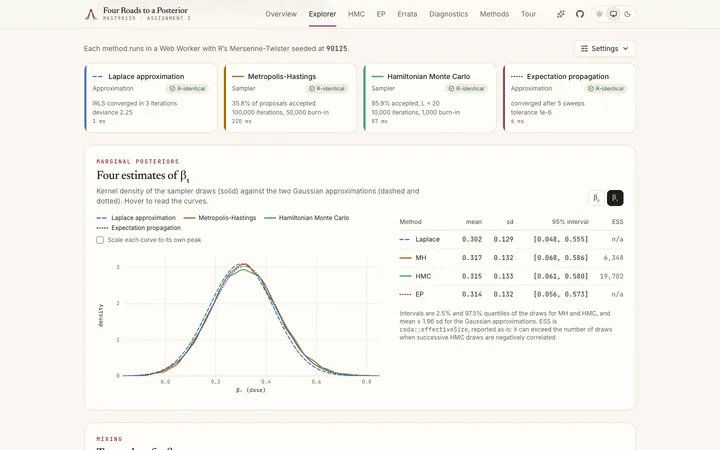This screenshot has height=450, width=720.
Task: Select the Explorer tab
Action: point(322,14)
